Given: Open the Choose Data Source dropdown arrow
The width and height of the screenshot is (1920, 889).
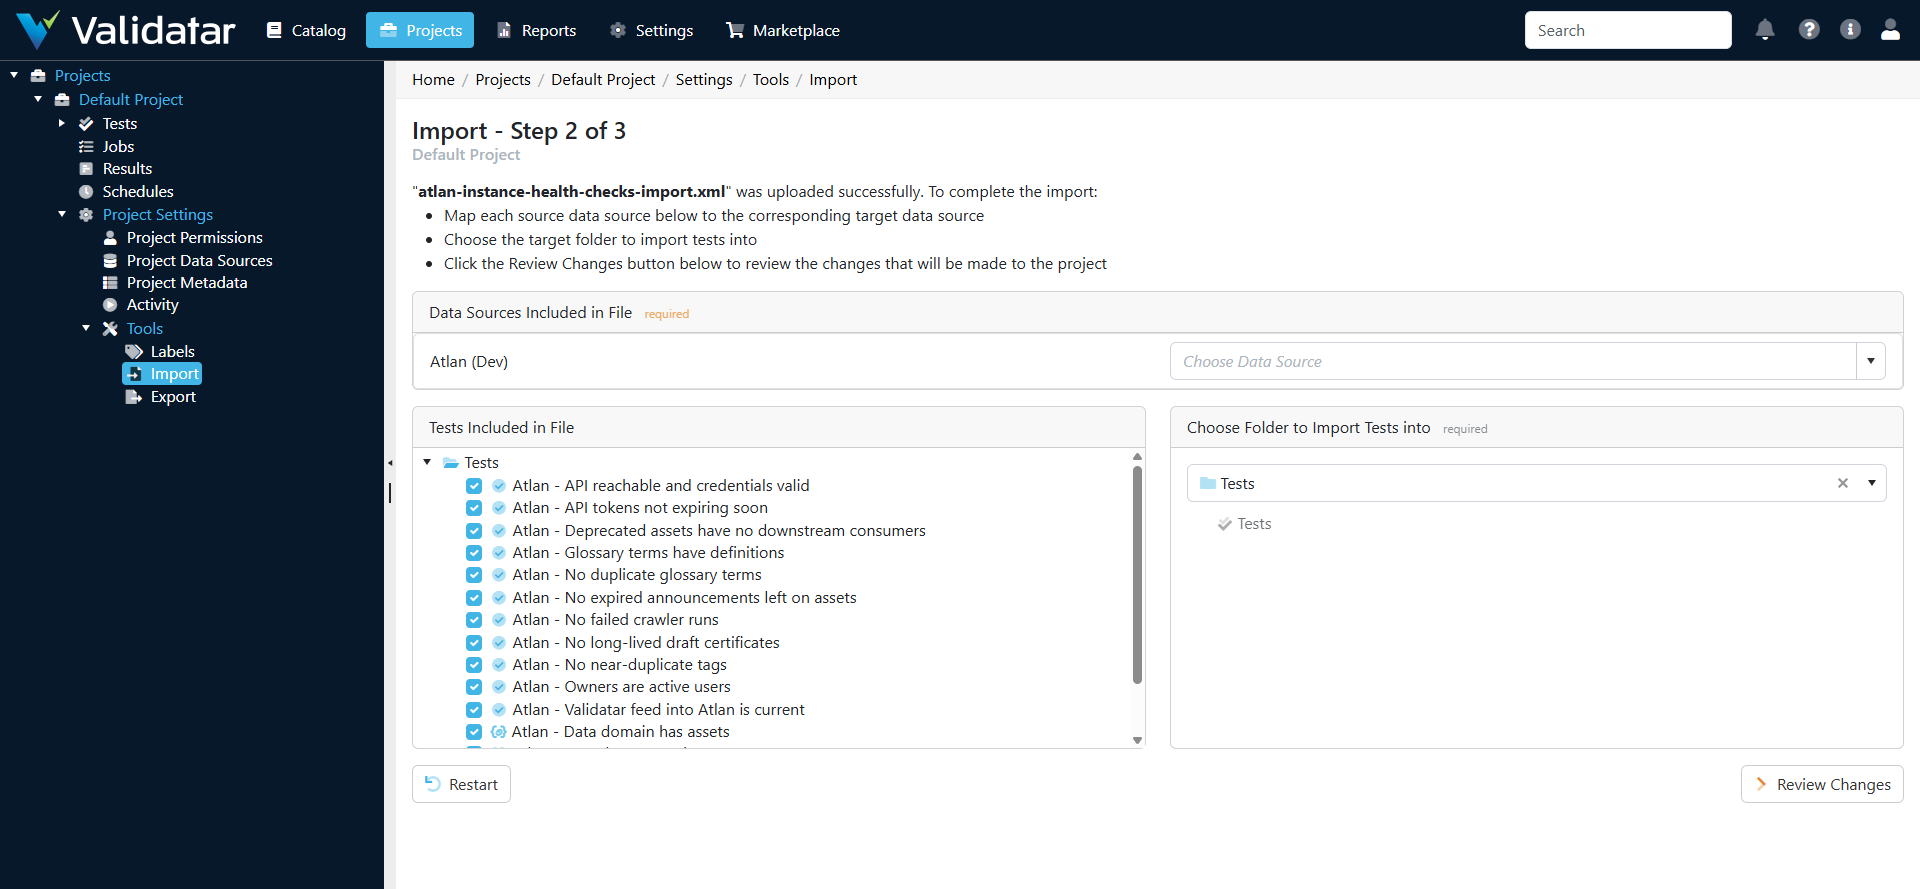Looking at the screenshot, I should pos(1871,361).
